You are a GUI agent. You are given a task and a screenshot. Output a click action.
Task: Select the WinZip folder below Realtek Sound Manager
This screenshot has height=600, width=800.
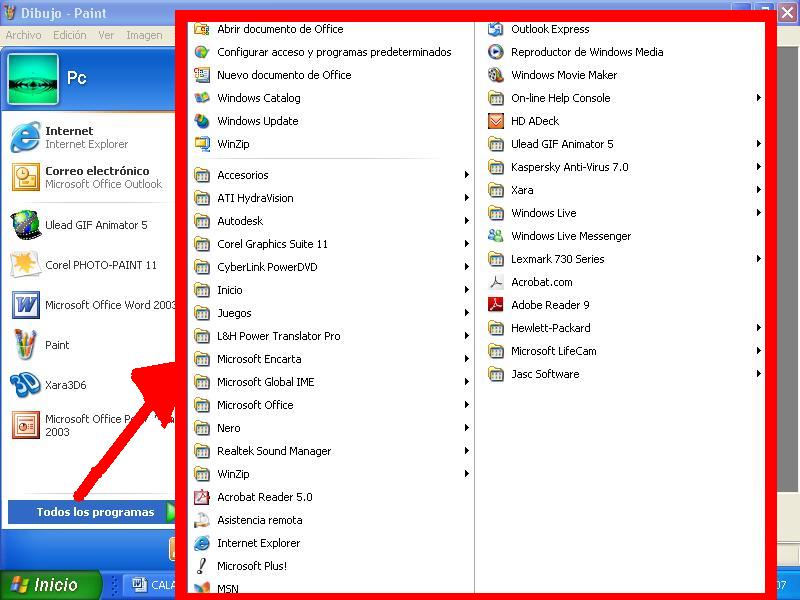coord(332,474)
